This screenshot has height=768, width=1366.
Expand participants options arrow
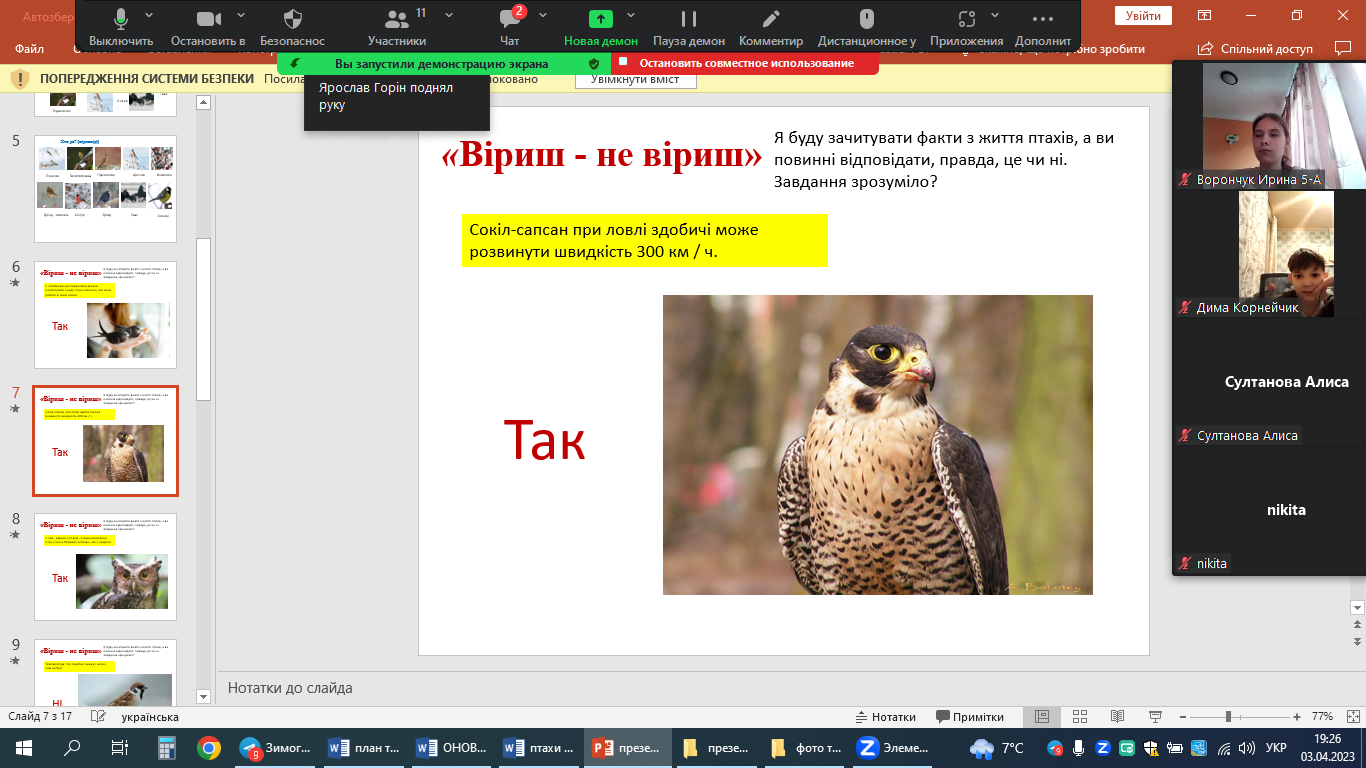(x=449, y=15)
